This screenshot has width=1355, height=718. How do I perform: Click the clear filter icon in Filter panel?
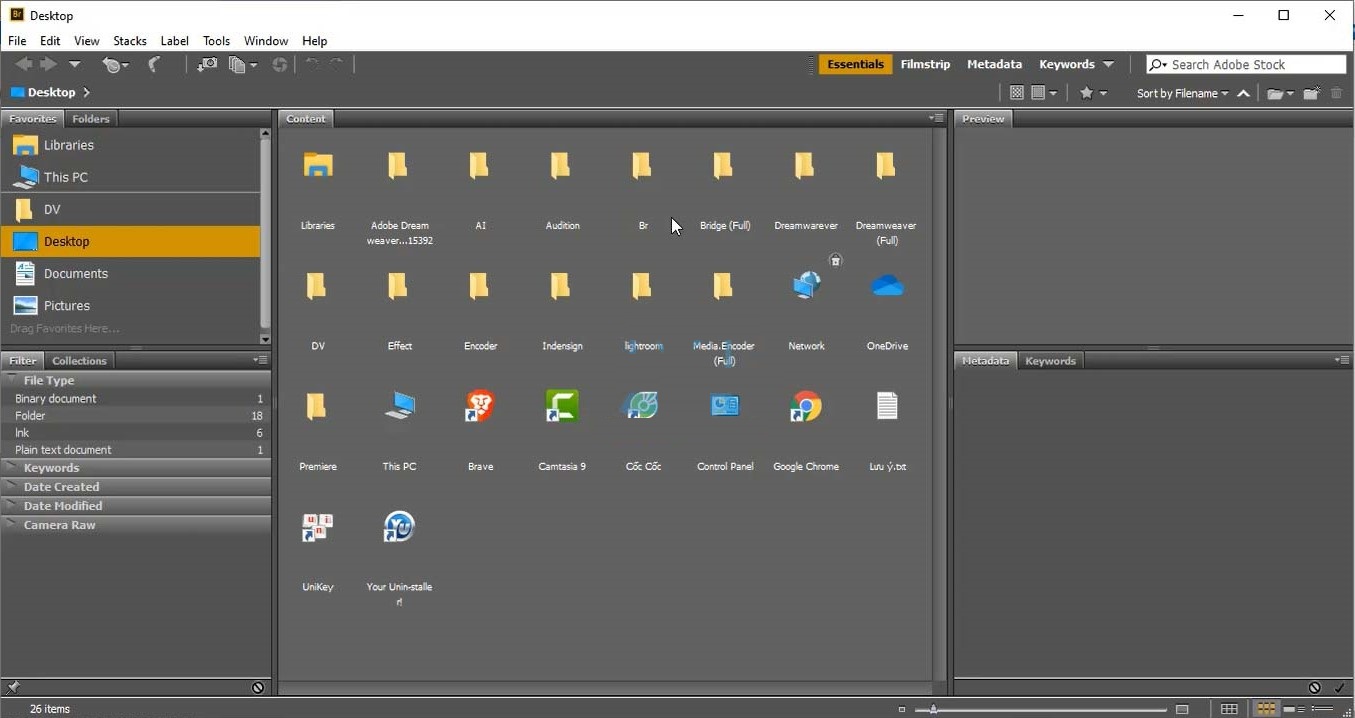coord(258,688)
